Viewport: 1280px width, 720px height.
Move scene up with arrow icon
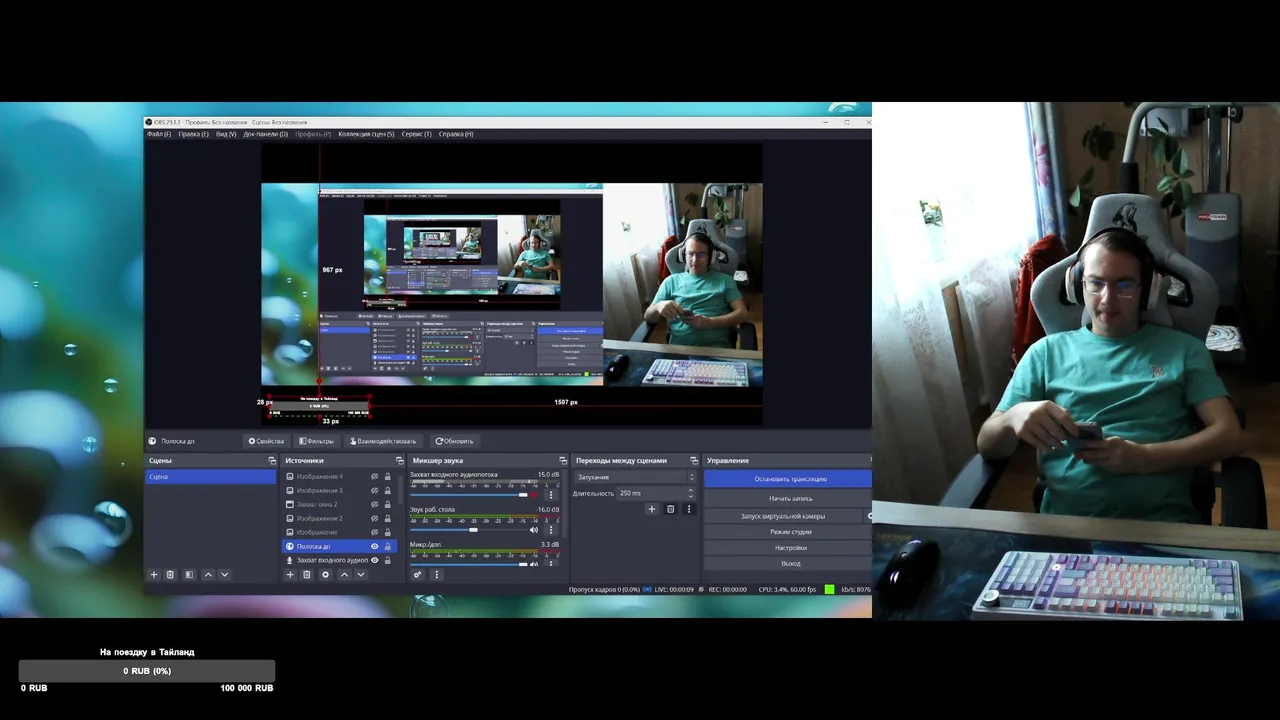point(208,575)
